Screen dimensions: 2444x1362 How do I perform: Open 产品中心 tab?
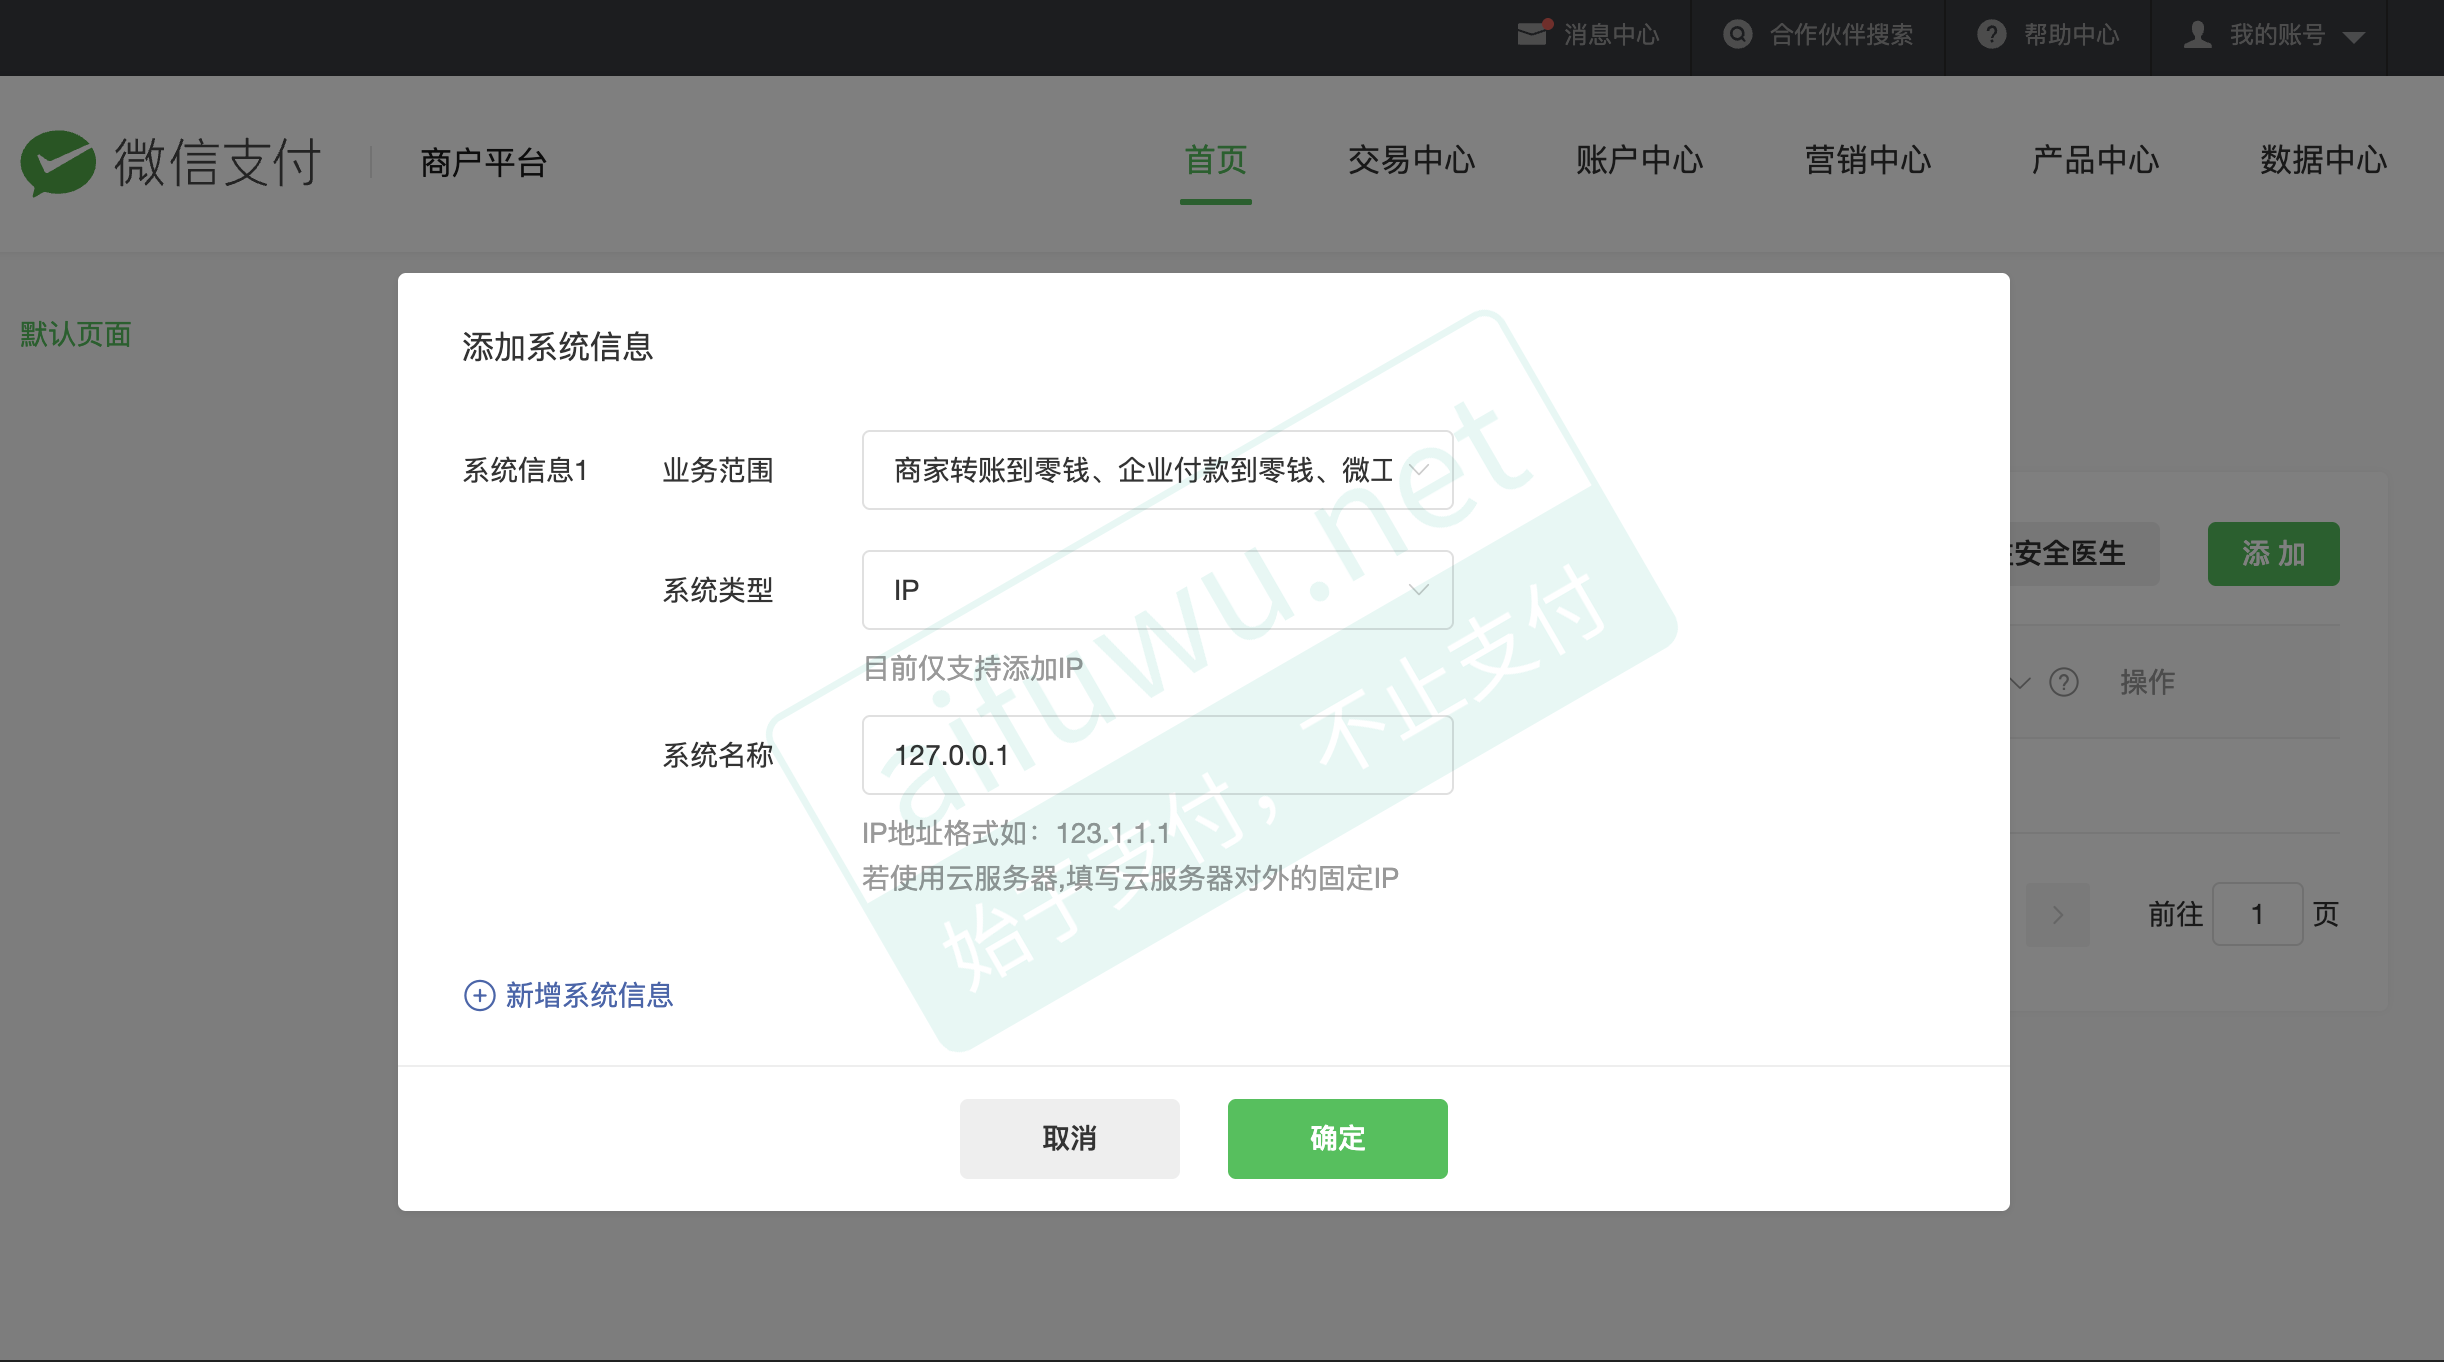coord(2095,160)
